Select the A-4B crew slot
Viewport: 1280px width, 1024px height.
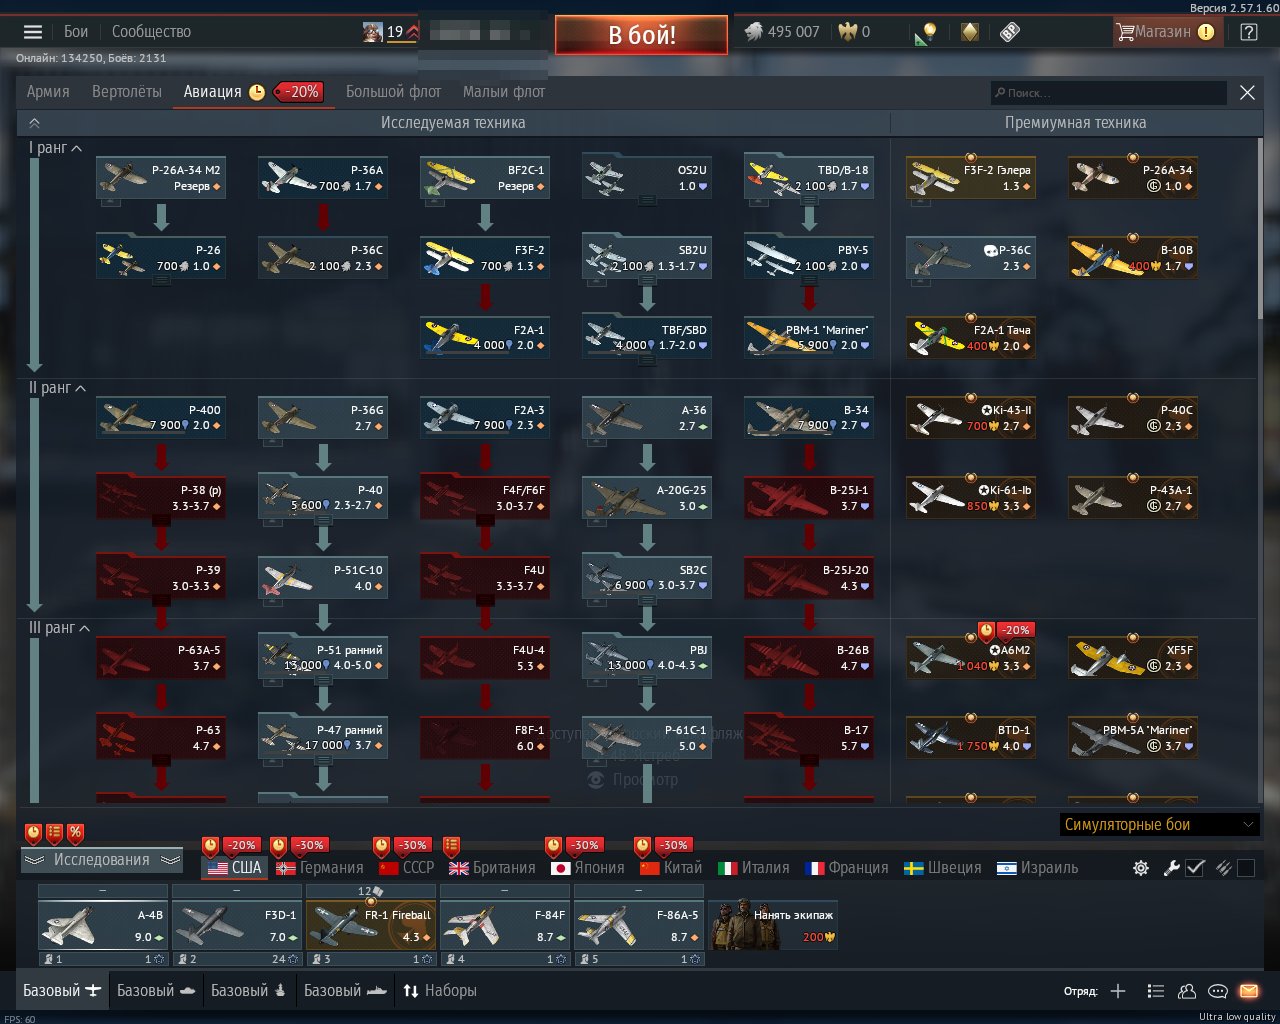(x=102, y=925)
